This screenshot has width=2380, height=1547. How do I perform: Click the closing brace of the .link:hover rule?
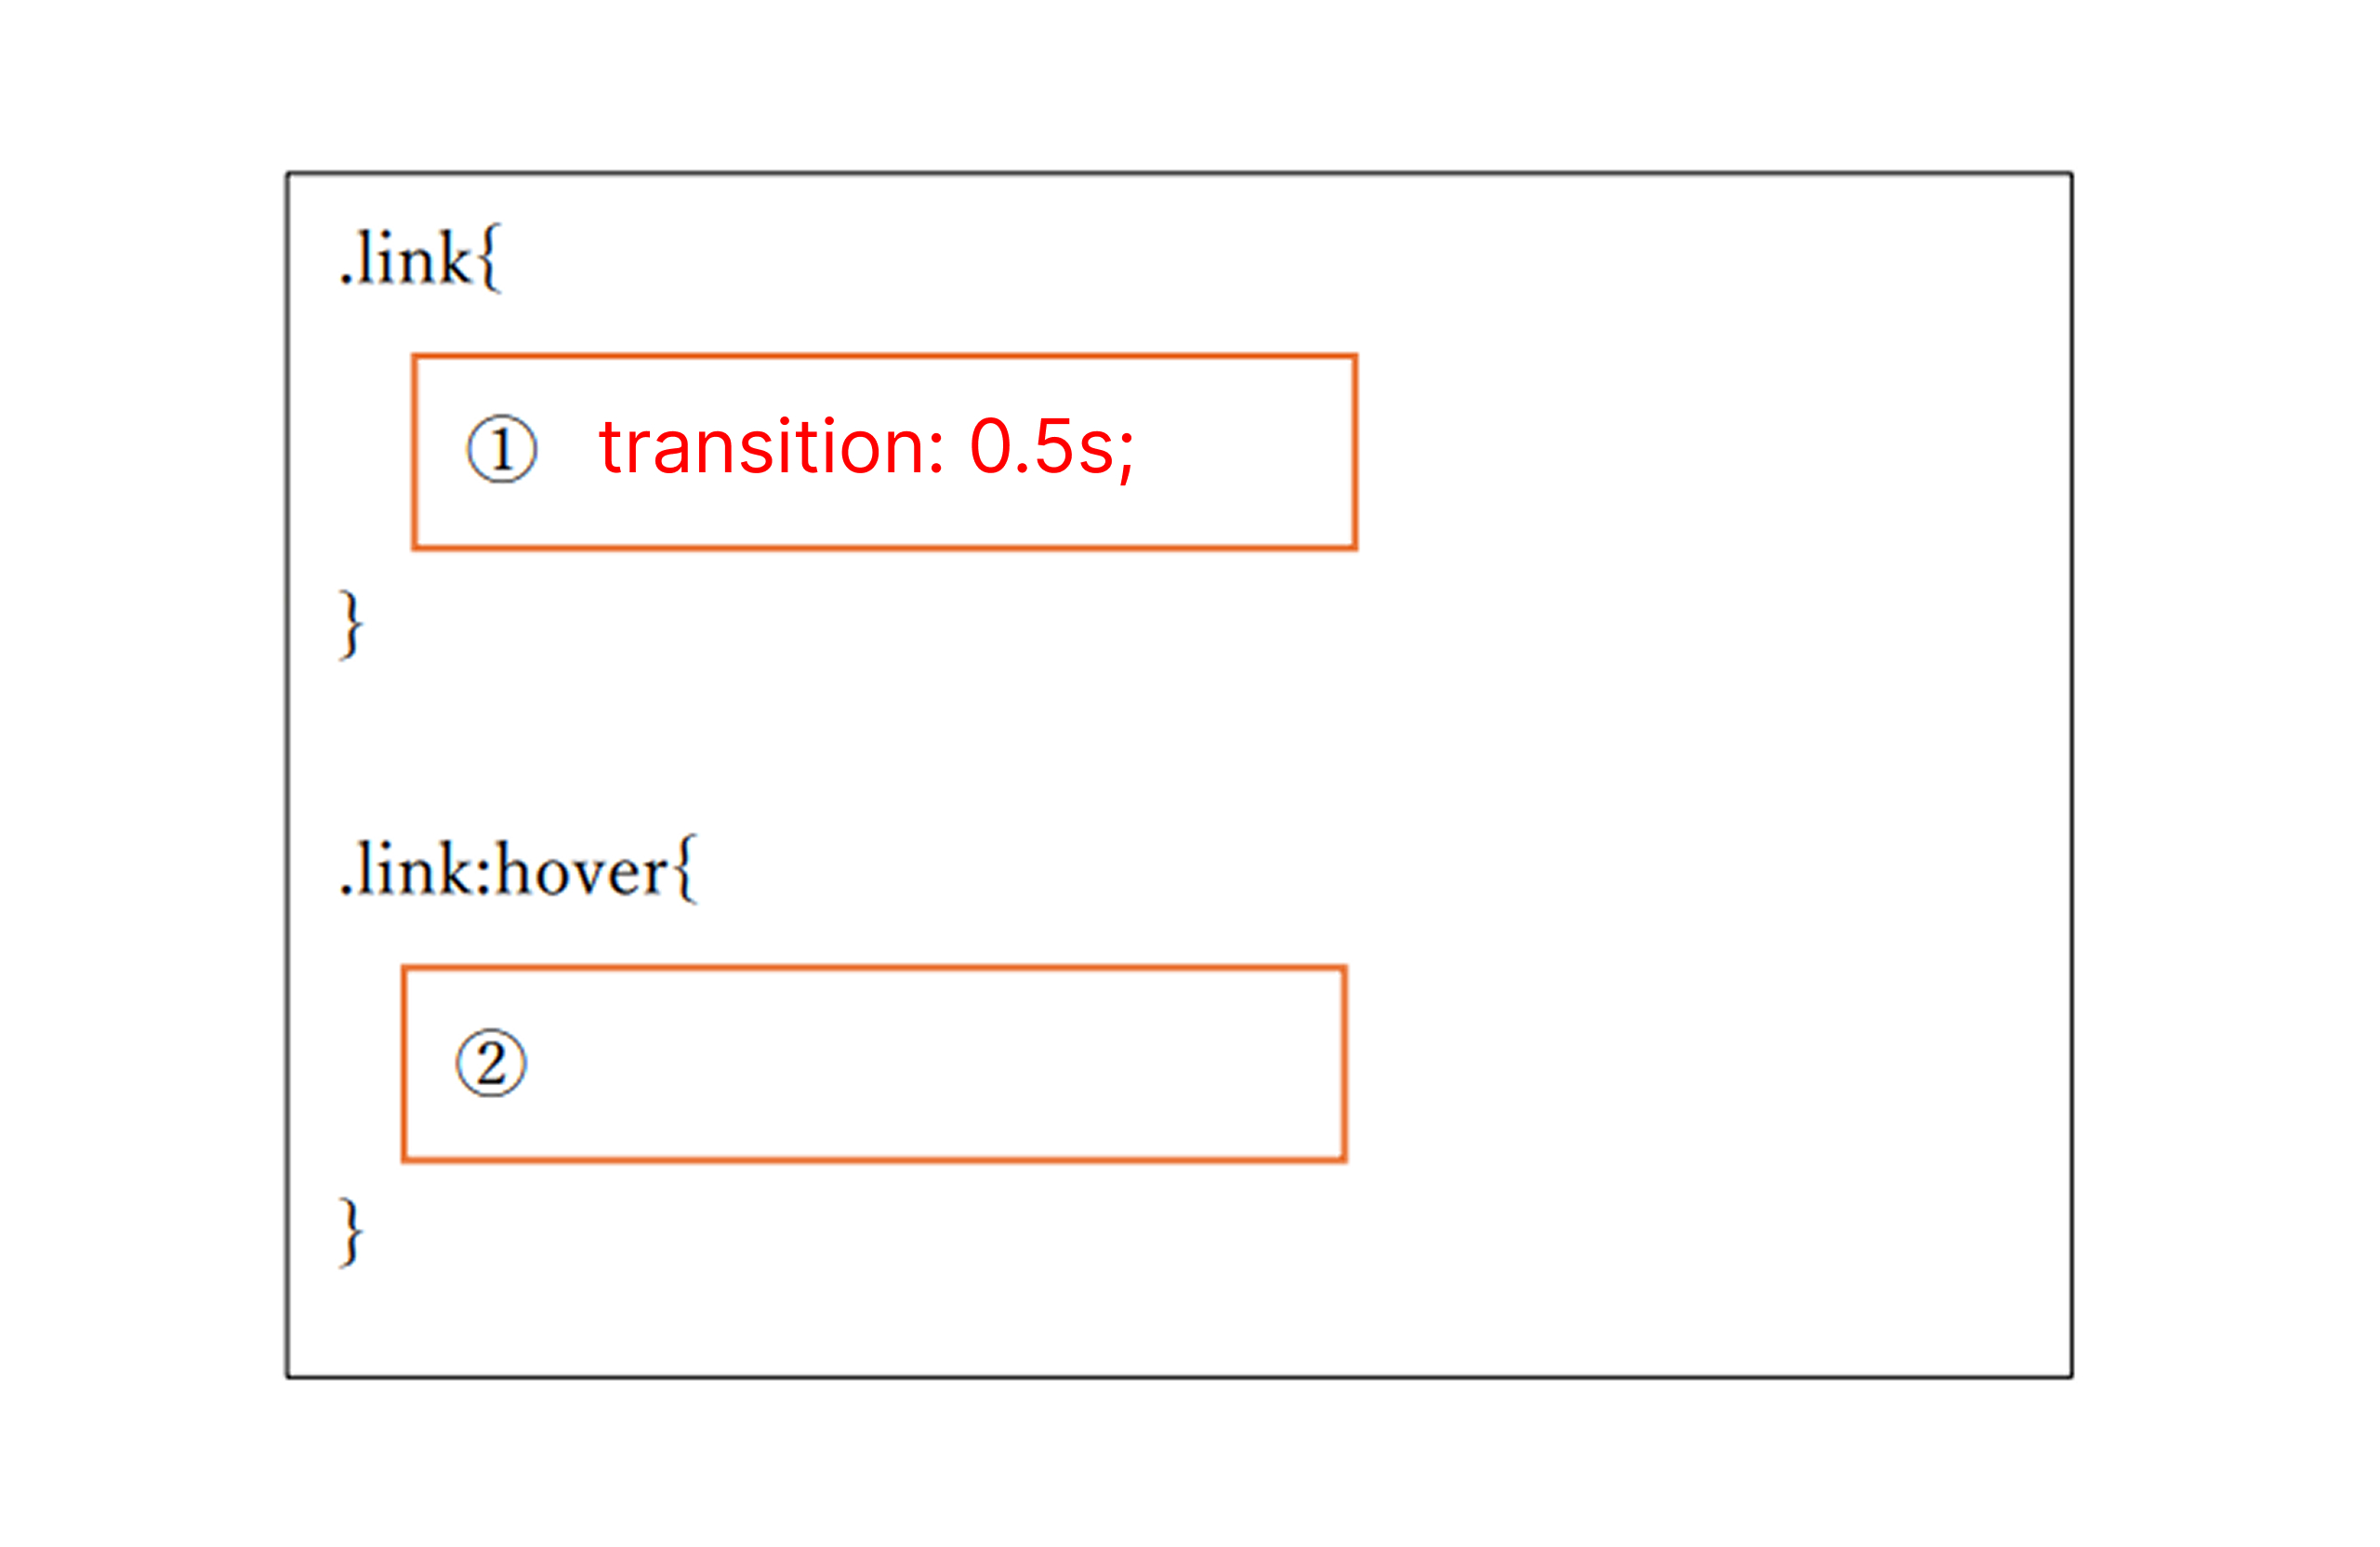click(x=350, y=1232)
